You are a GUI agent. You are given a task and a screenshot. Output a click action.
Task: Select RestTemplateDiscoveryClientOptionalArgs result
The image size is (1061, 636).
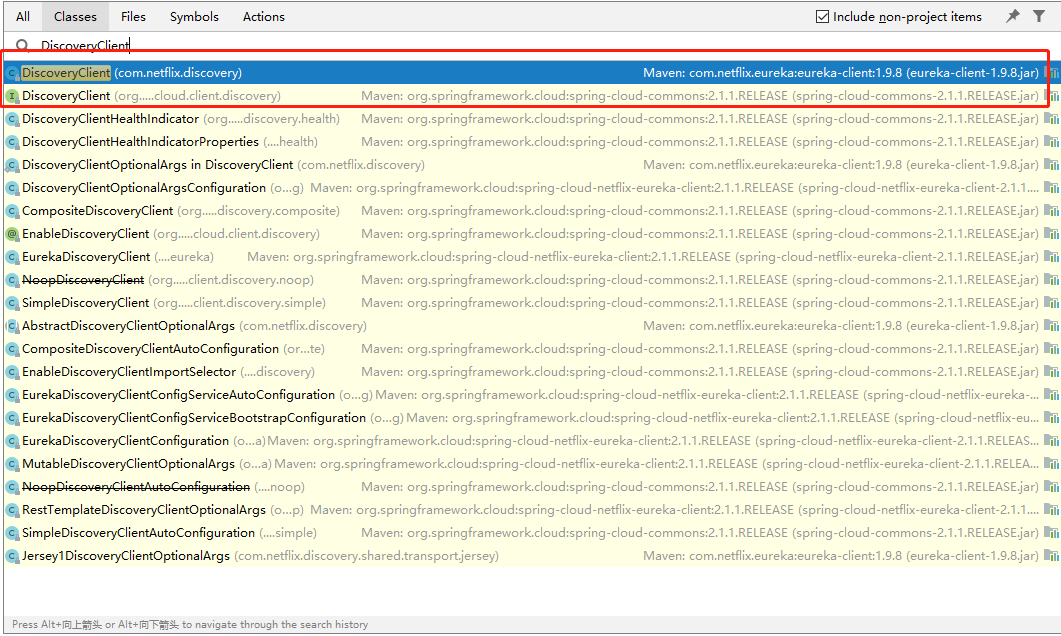531,509
